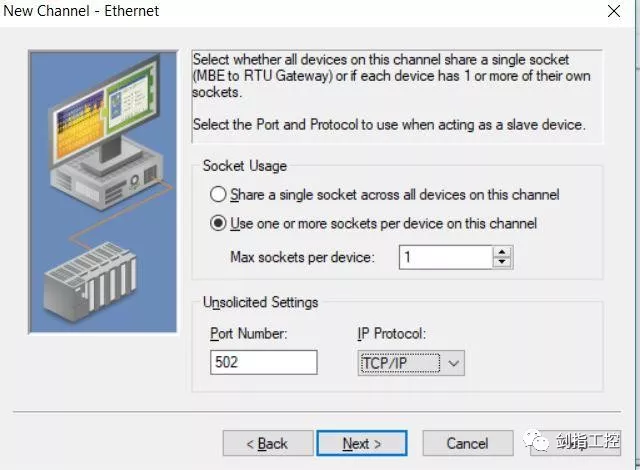Viewport: 640px width, 470px height.
Task: Click the Max sockets per device field
Action: pyautogui.click(x=445, y=257)
